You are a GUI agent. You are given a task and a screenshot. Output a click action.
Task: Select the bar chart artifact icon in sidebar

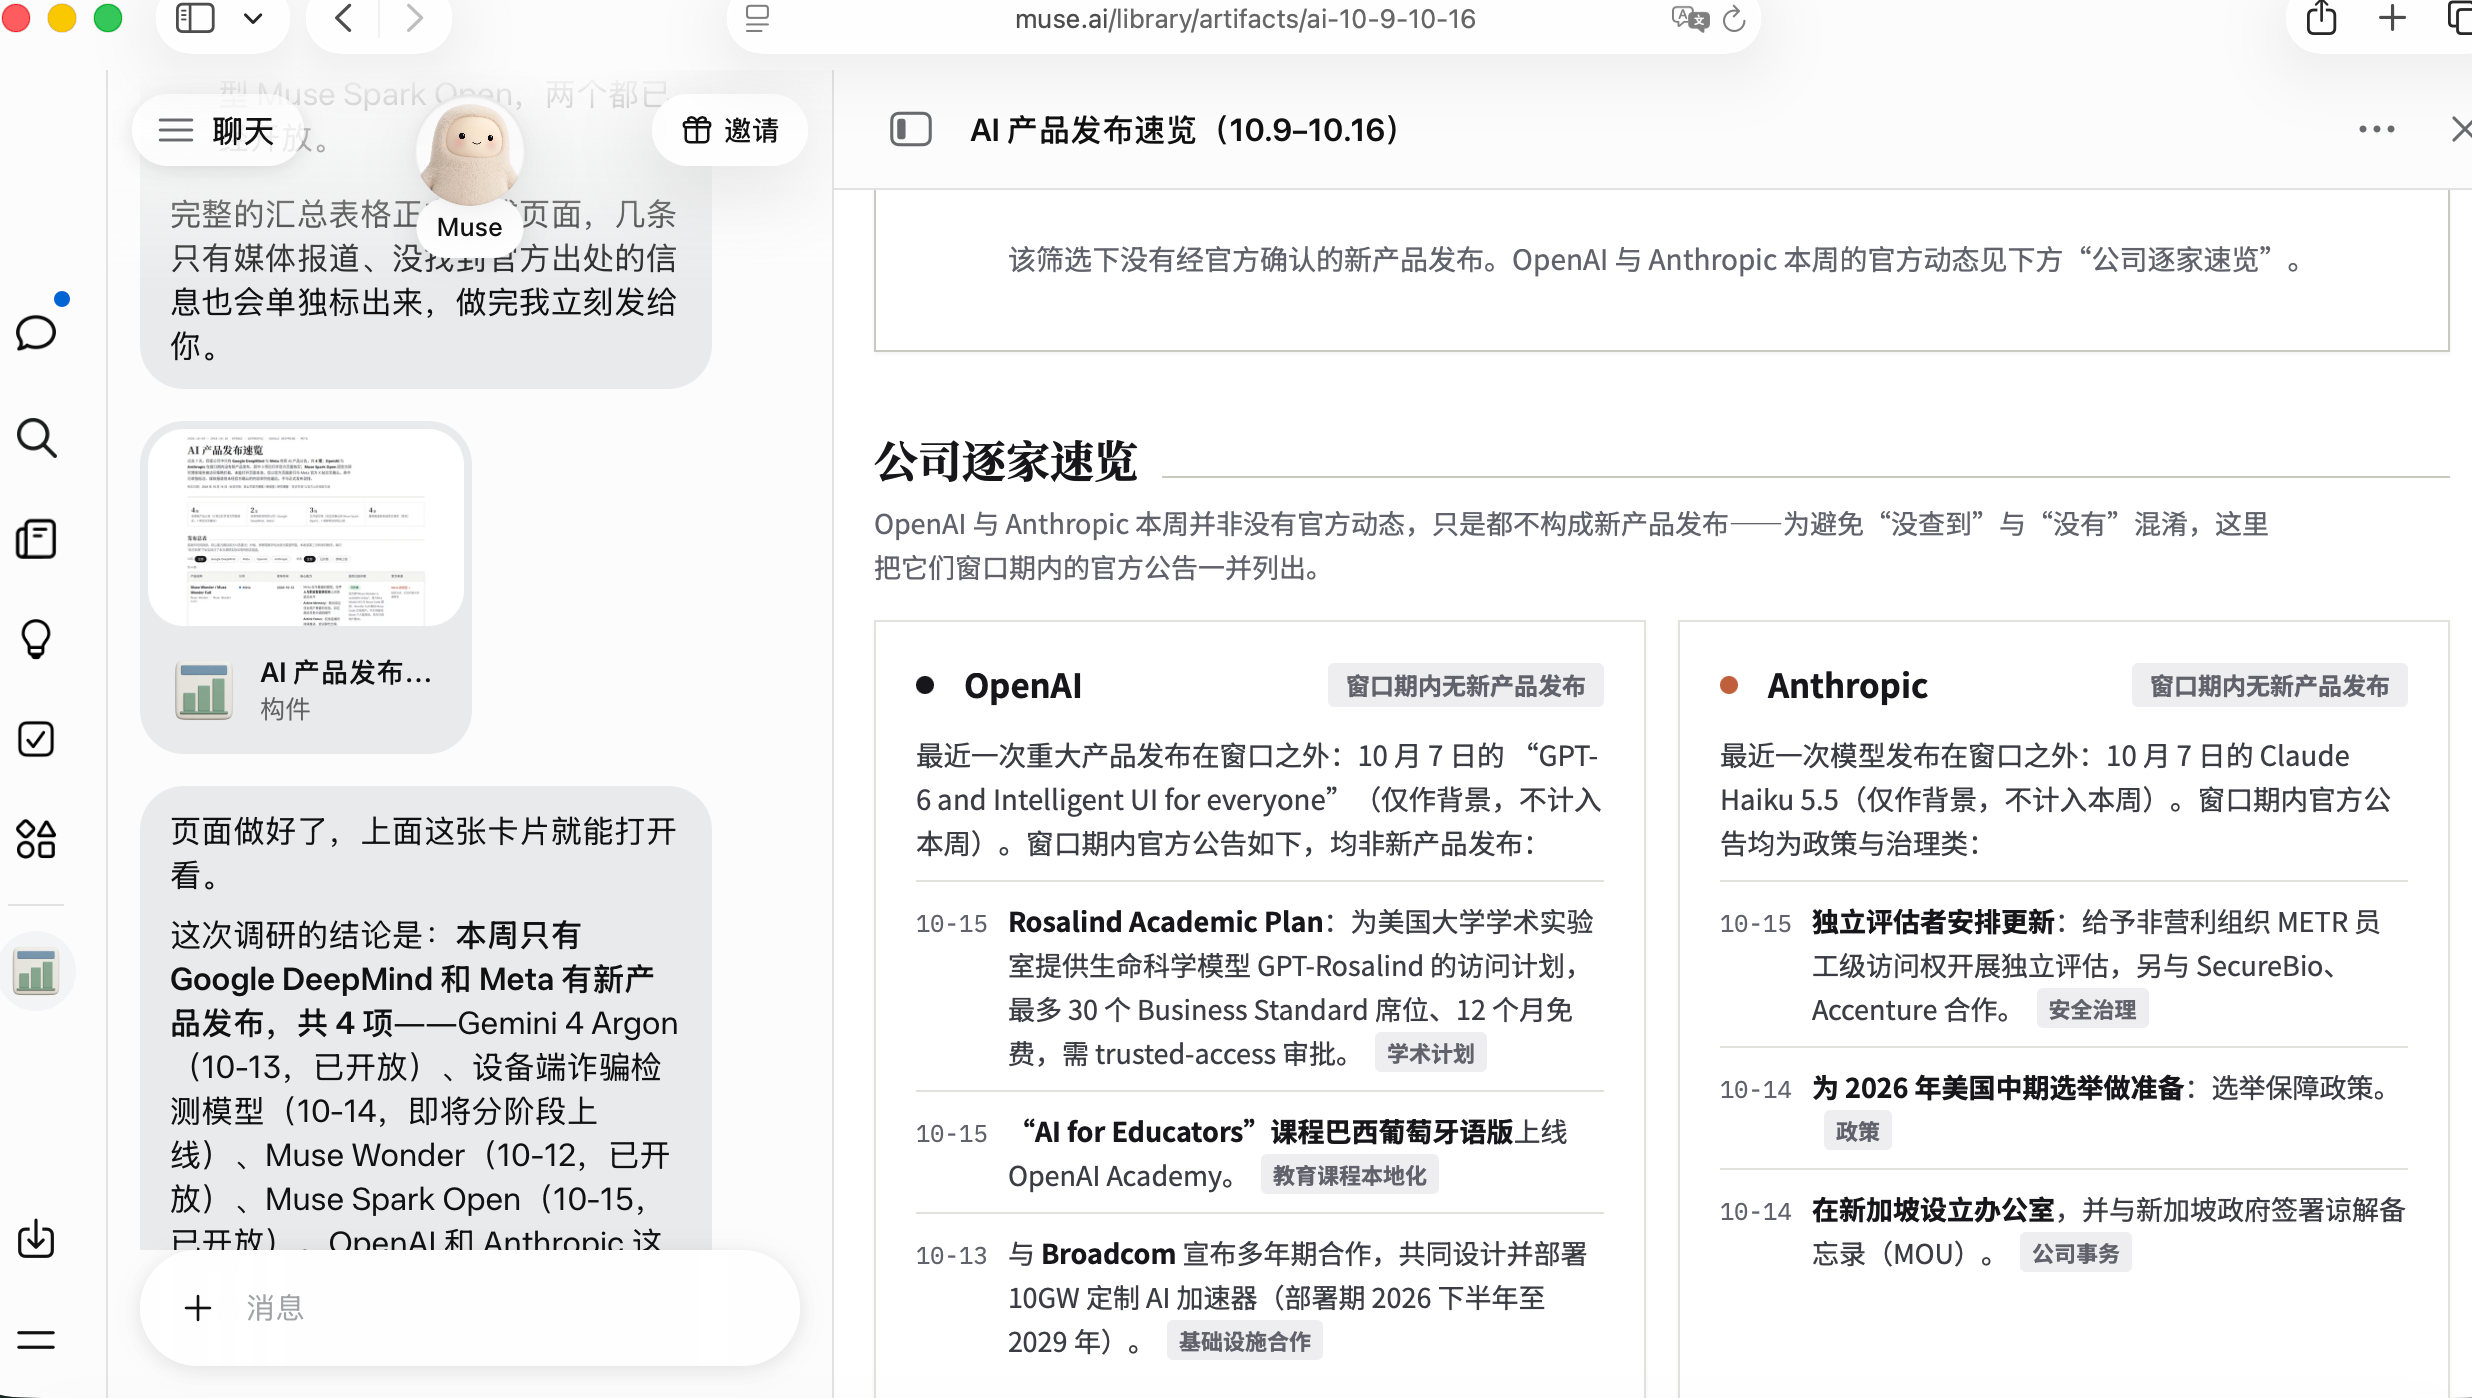pyautogui.click(x=36, y=971)
